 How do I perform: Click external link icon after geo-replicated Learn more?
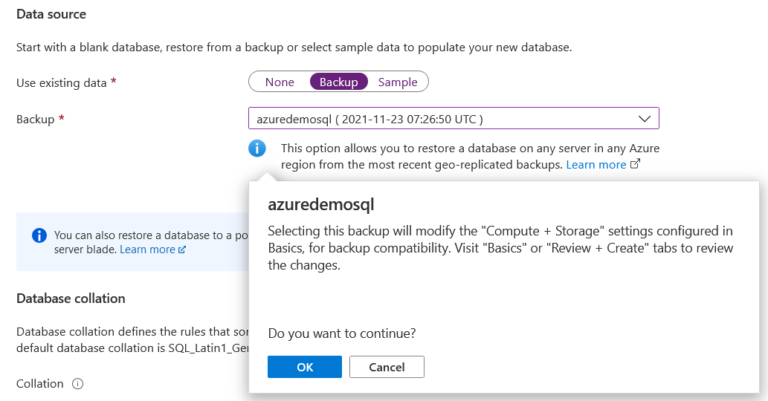pyautogui.click(x=635, y=164)
